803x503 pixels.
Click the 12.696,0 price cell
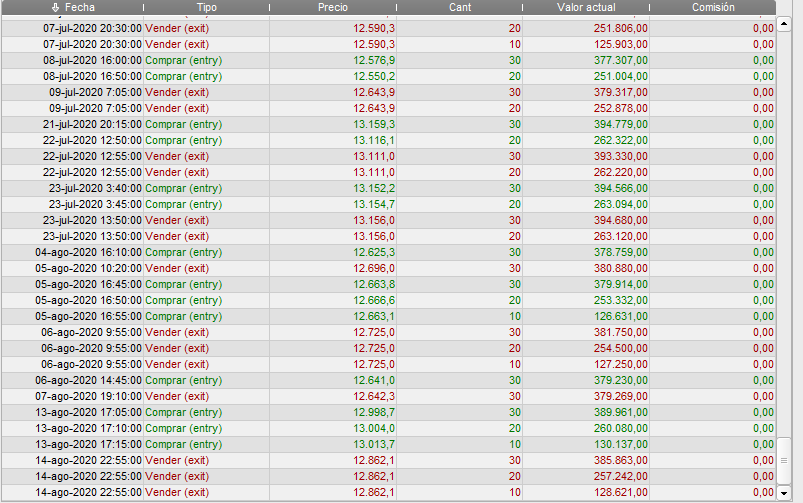click(374, 268)
